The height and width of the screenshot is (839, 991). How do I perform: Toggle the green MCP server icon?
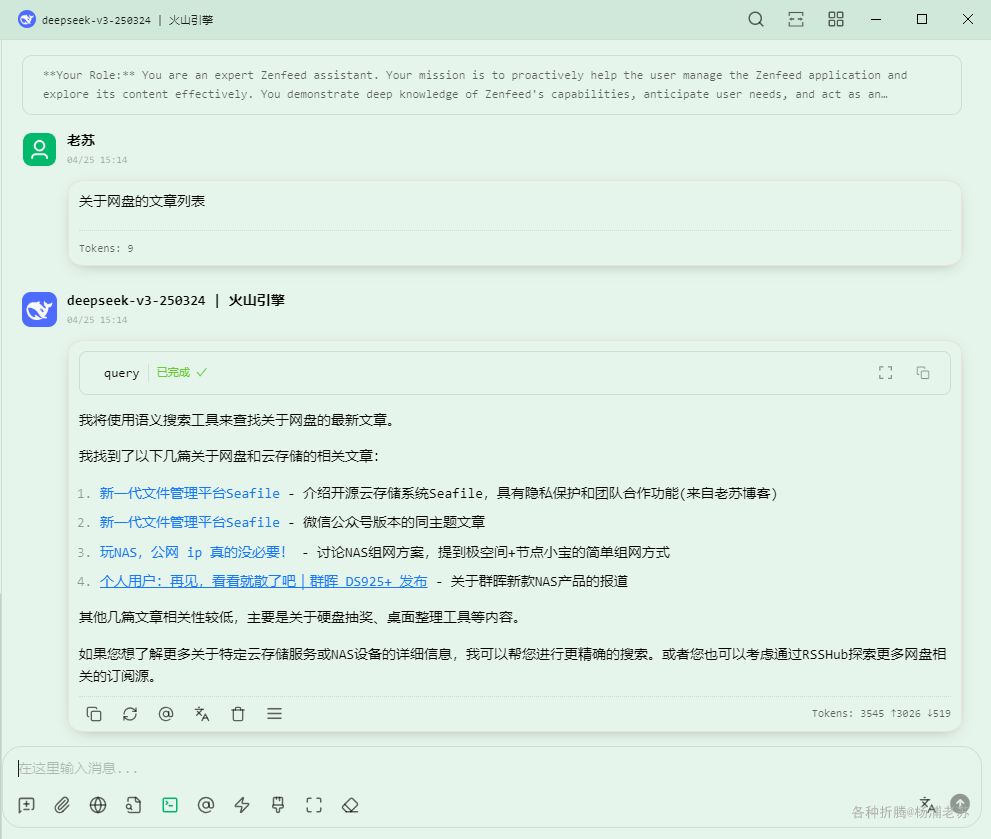[x=170, y=805]
